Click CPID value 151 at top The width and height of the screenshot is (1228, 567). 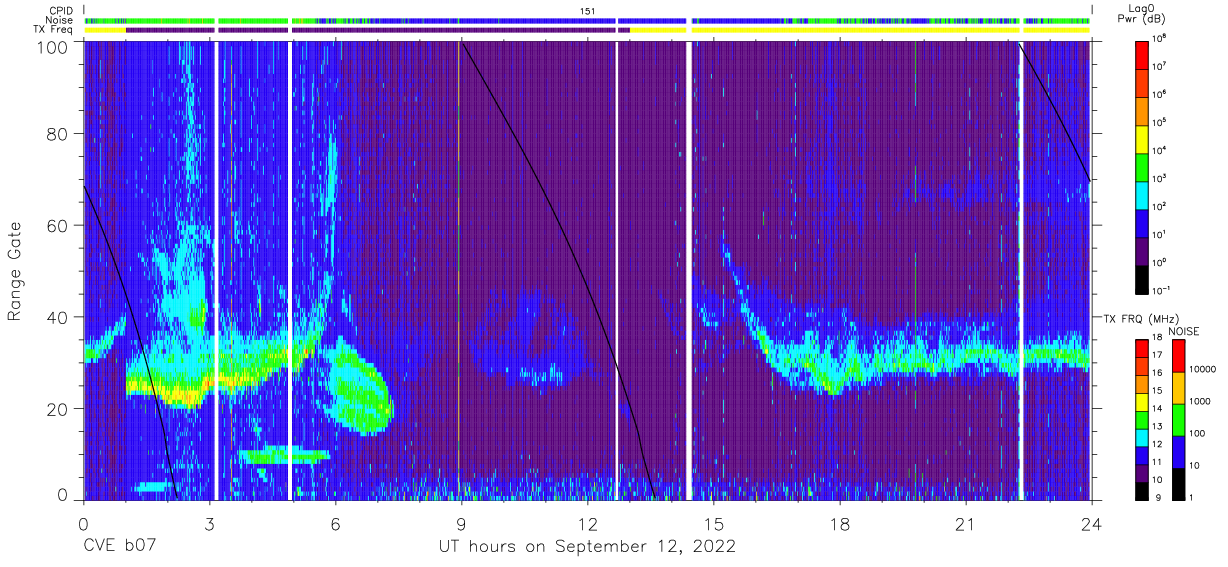[588, 10]
